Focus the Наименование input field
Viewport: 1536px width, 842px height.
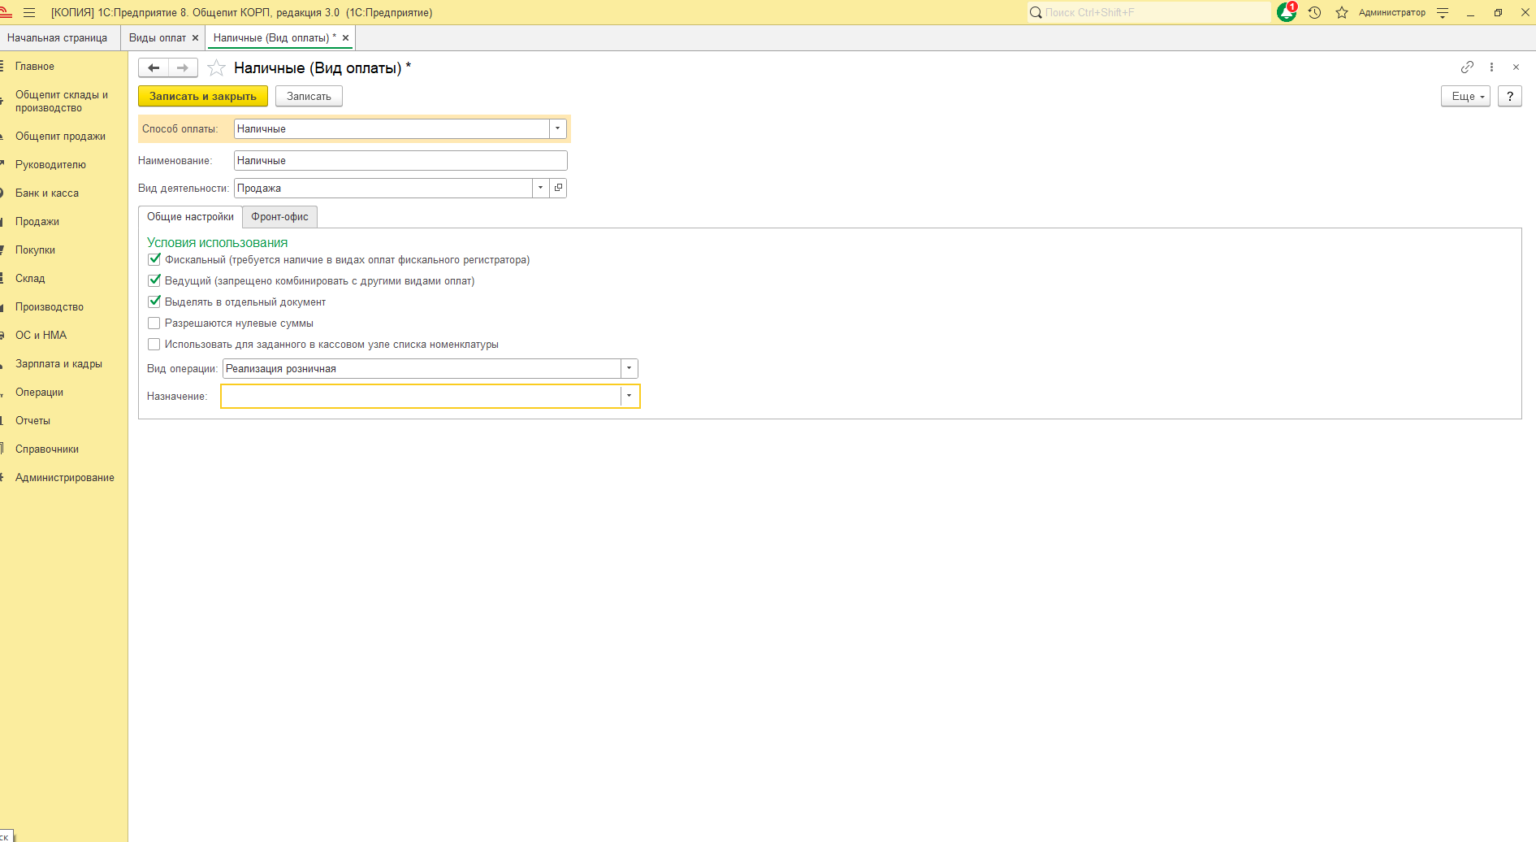pyautogui.click(x=400, y=160)
